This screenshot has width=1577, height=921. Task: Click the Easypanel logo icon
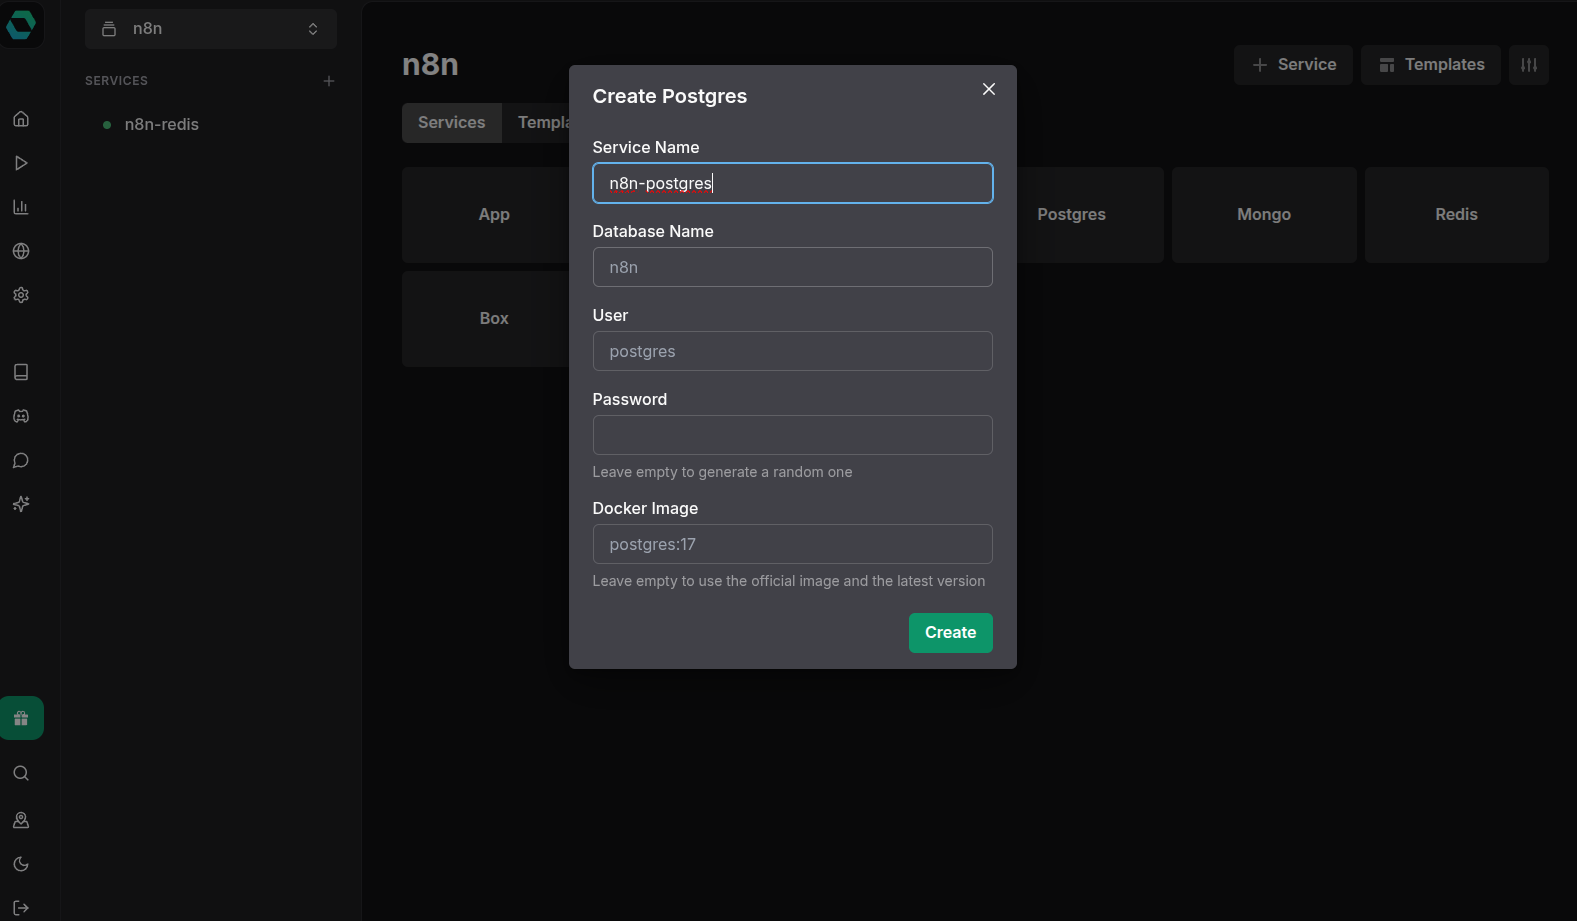click(21, 23)
